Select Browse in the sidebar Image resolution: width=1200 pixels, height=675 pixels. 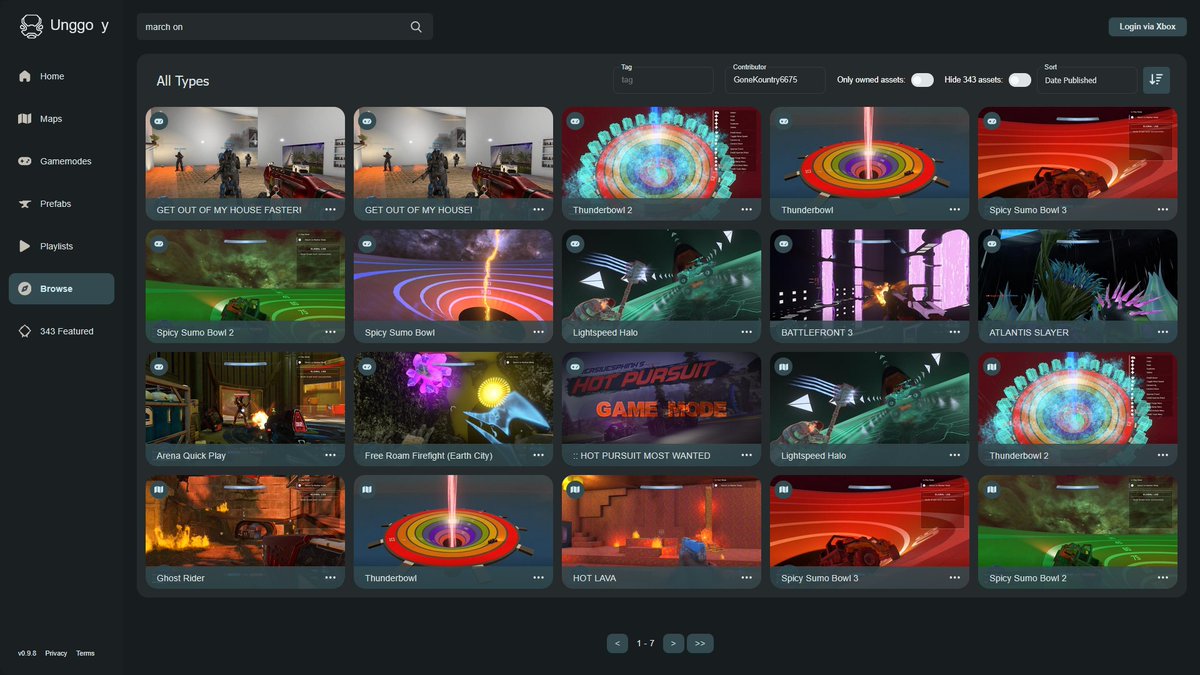61,289
